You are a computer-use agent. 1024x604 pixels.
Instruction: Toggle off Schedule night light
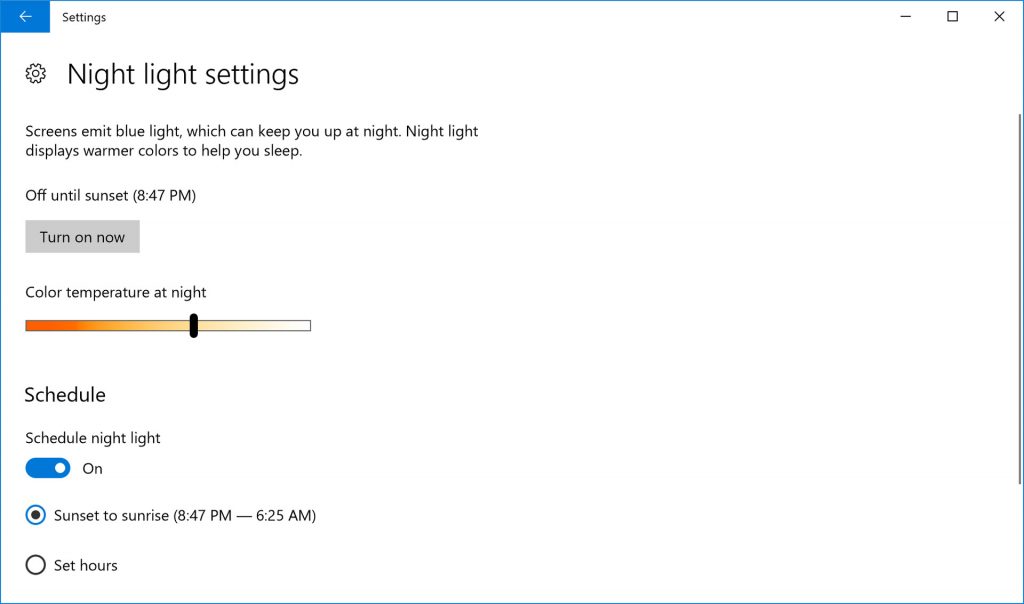47,467
